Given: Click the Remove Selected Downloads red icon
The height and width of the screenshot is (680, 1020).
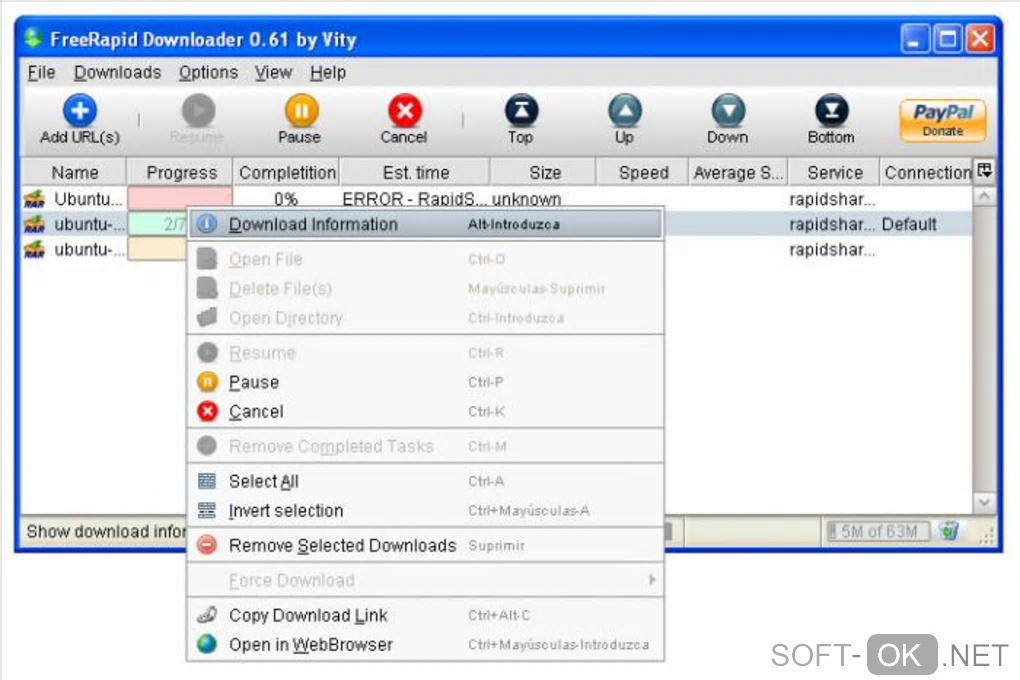Looking at the screenshot, I should click(207, 545).
